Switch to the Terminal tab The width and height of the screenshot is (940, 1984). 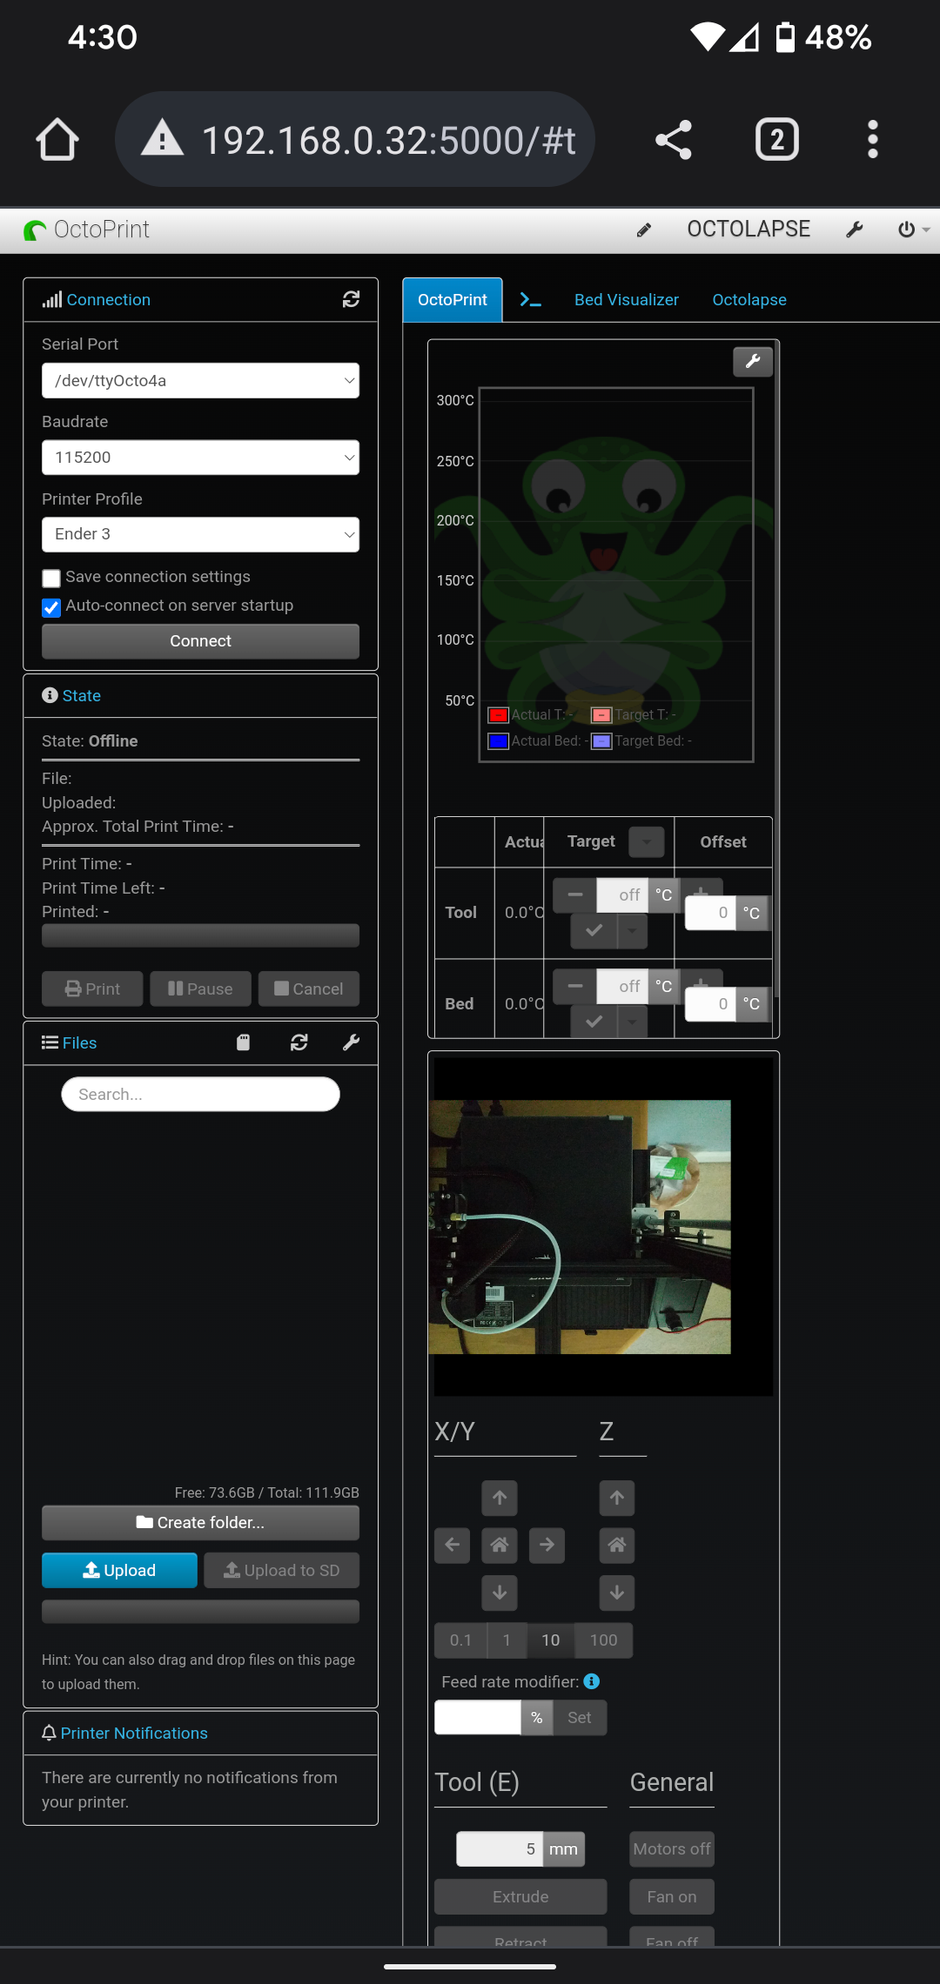531,300
